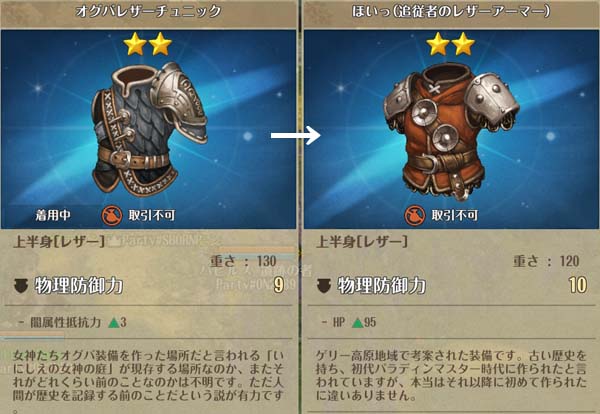Click the white arrow between the two items
Image resolution: width=600 pixels, height=414 pixels.
pyautogui.click(x=295, y=135)
